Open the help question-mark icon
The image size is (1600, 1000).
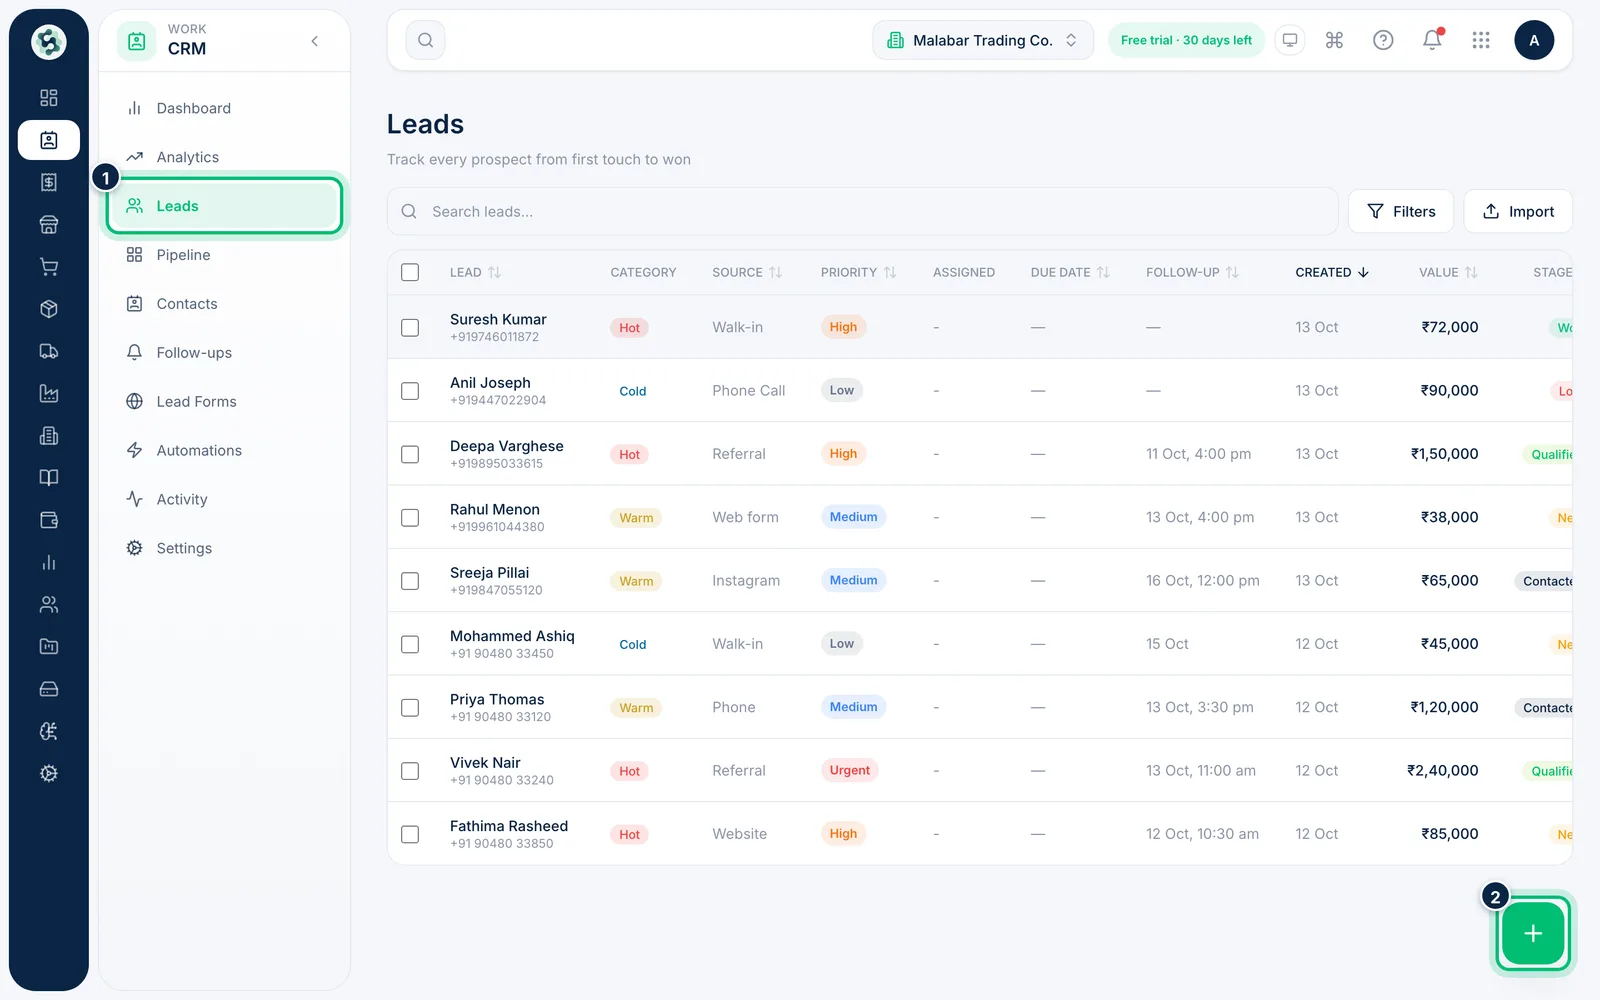(1383, 40)
